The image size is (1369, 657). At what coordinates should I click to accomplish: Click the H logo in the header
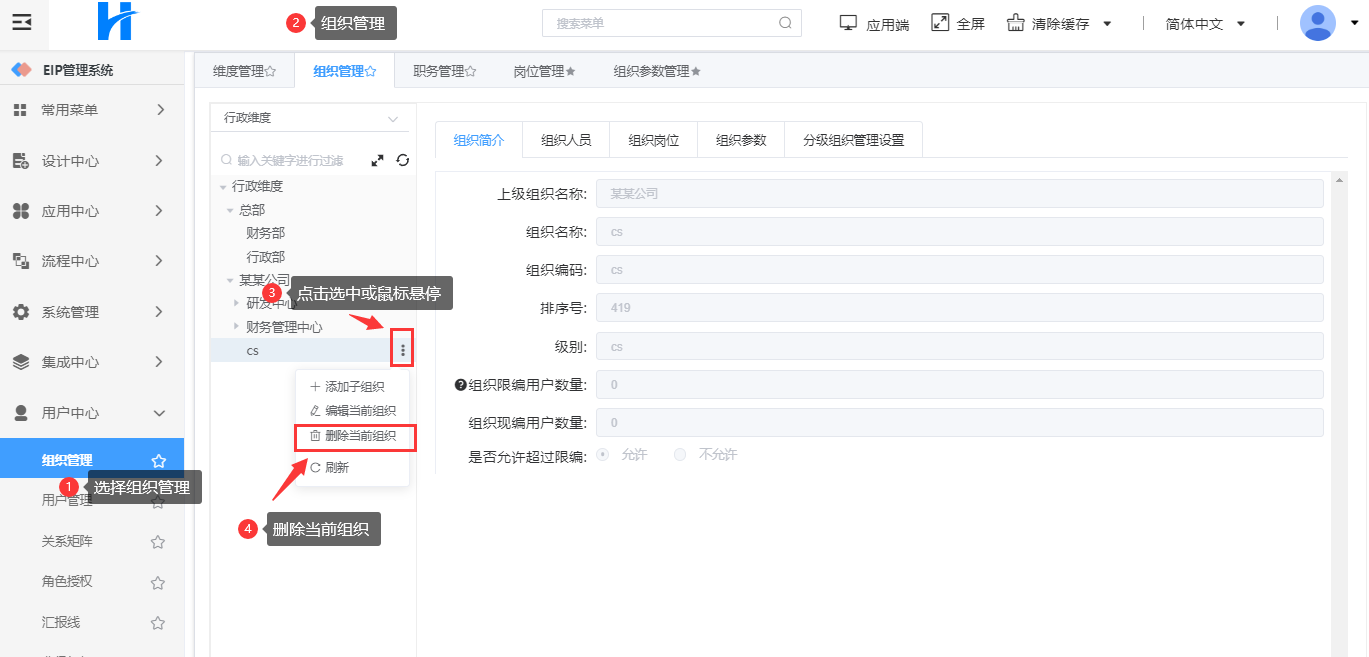[118, 22]
